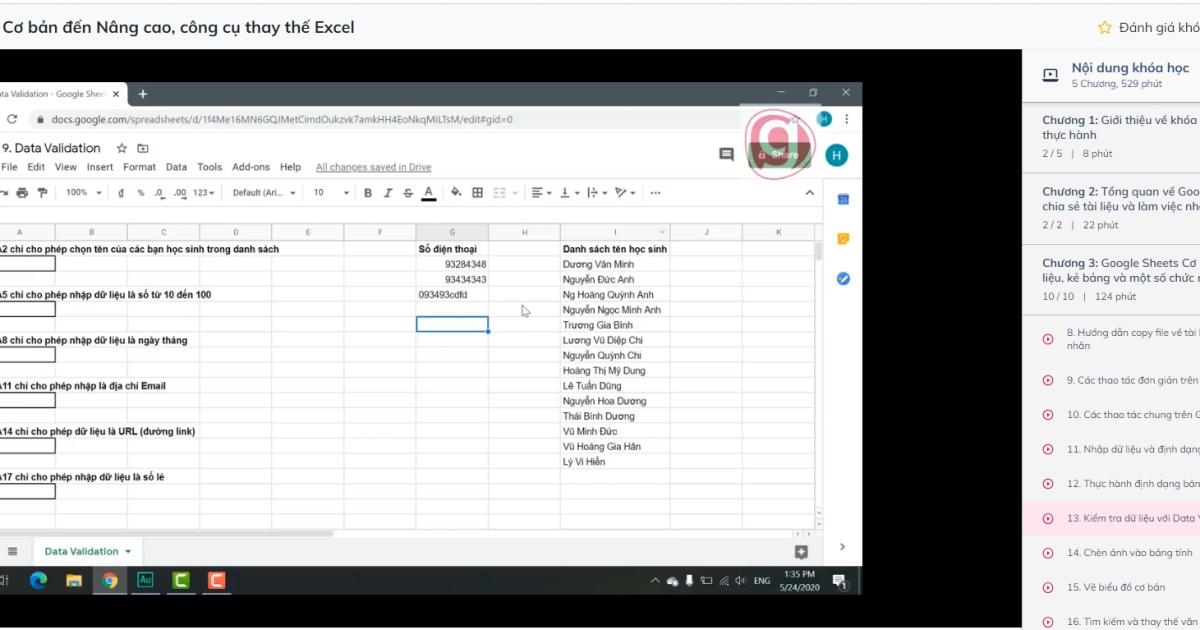Open the Insert menu

tap(100, 167)
